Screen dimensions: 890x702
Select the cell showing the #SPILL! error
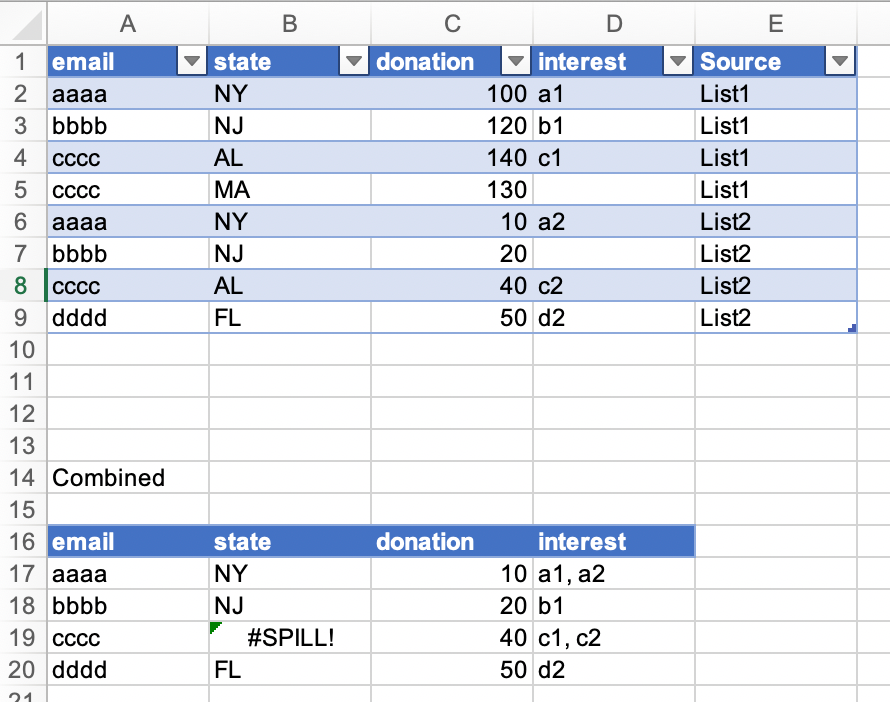290,638
